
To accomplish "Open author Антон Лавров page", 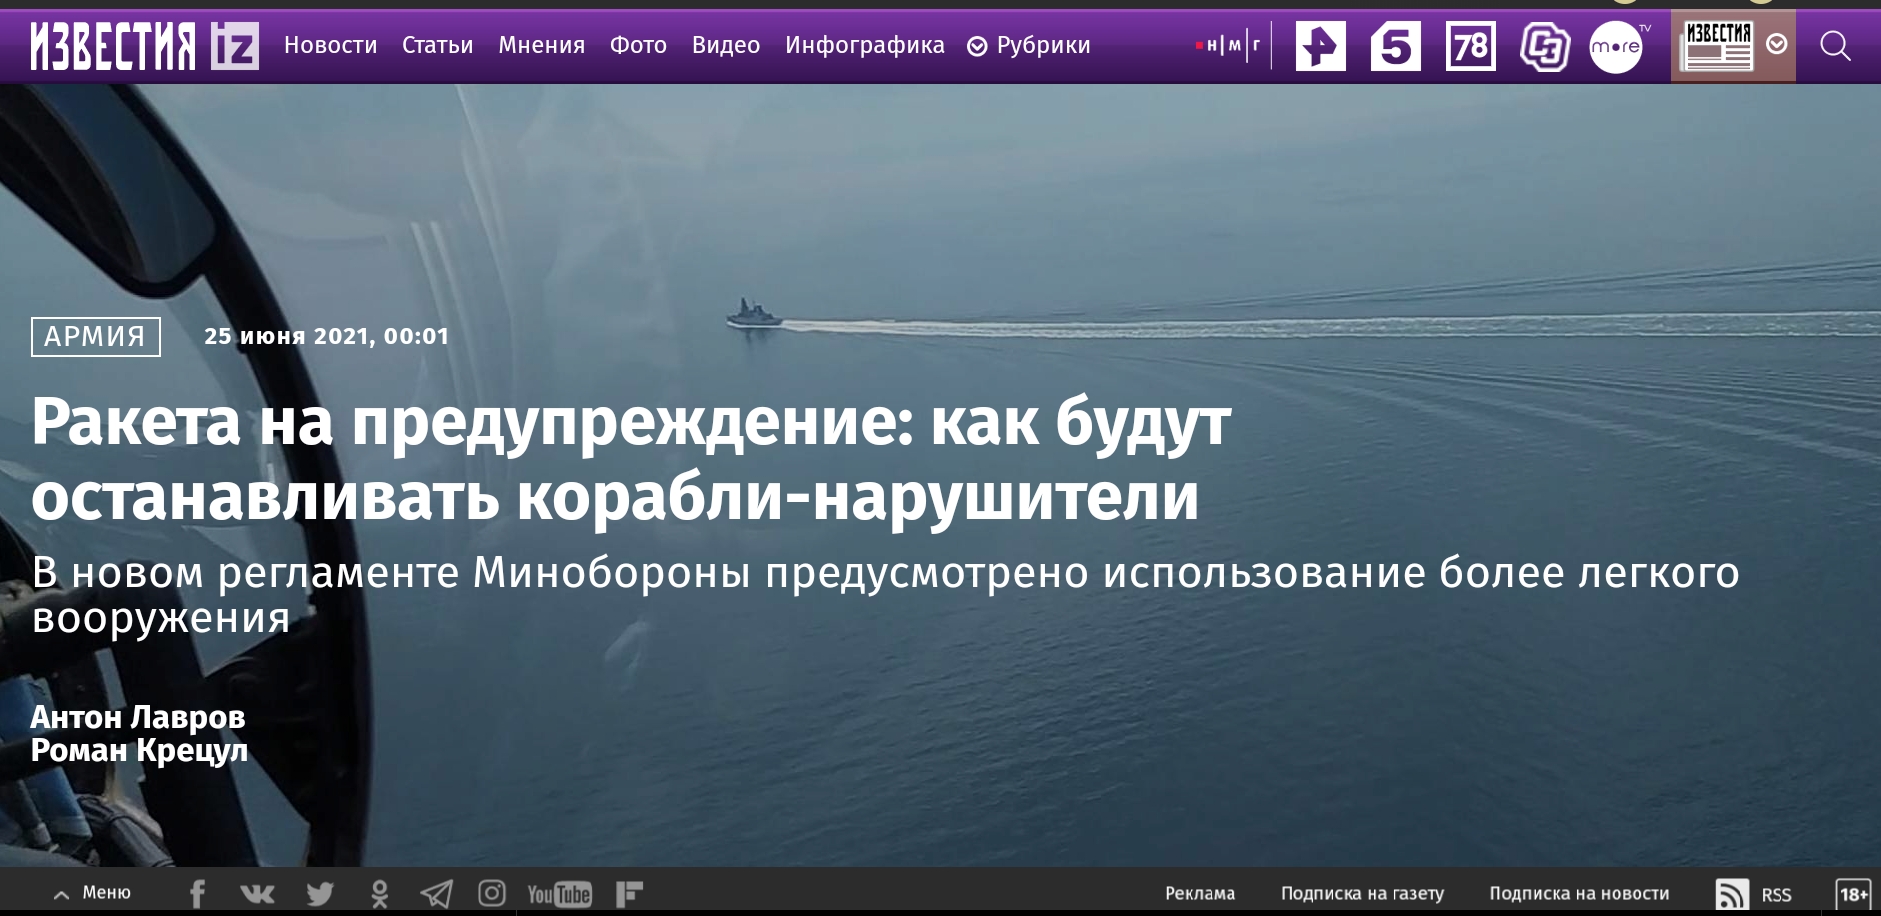I will pyautogui.click(x=138, y=717).
